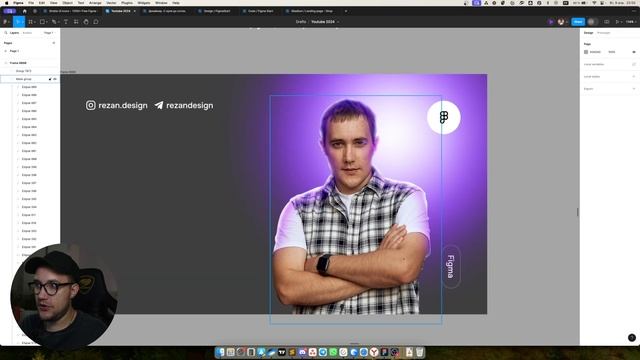Open the Page dropdown in Layers panel
This screenshot has width=640, height=360.
pyautogui.click(x=48, y=33)
